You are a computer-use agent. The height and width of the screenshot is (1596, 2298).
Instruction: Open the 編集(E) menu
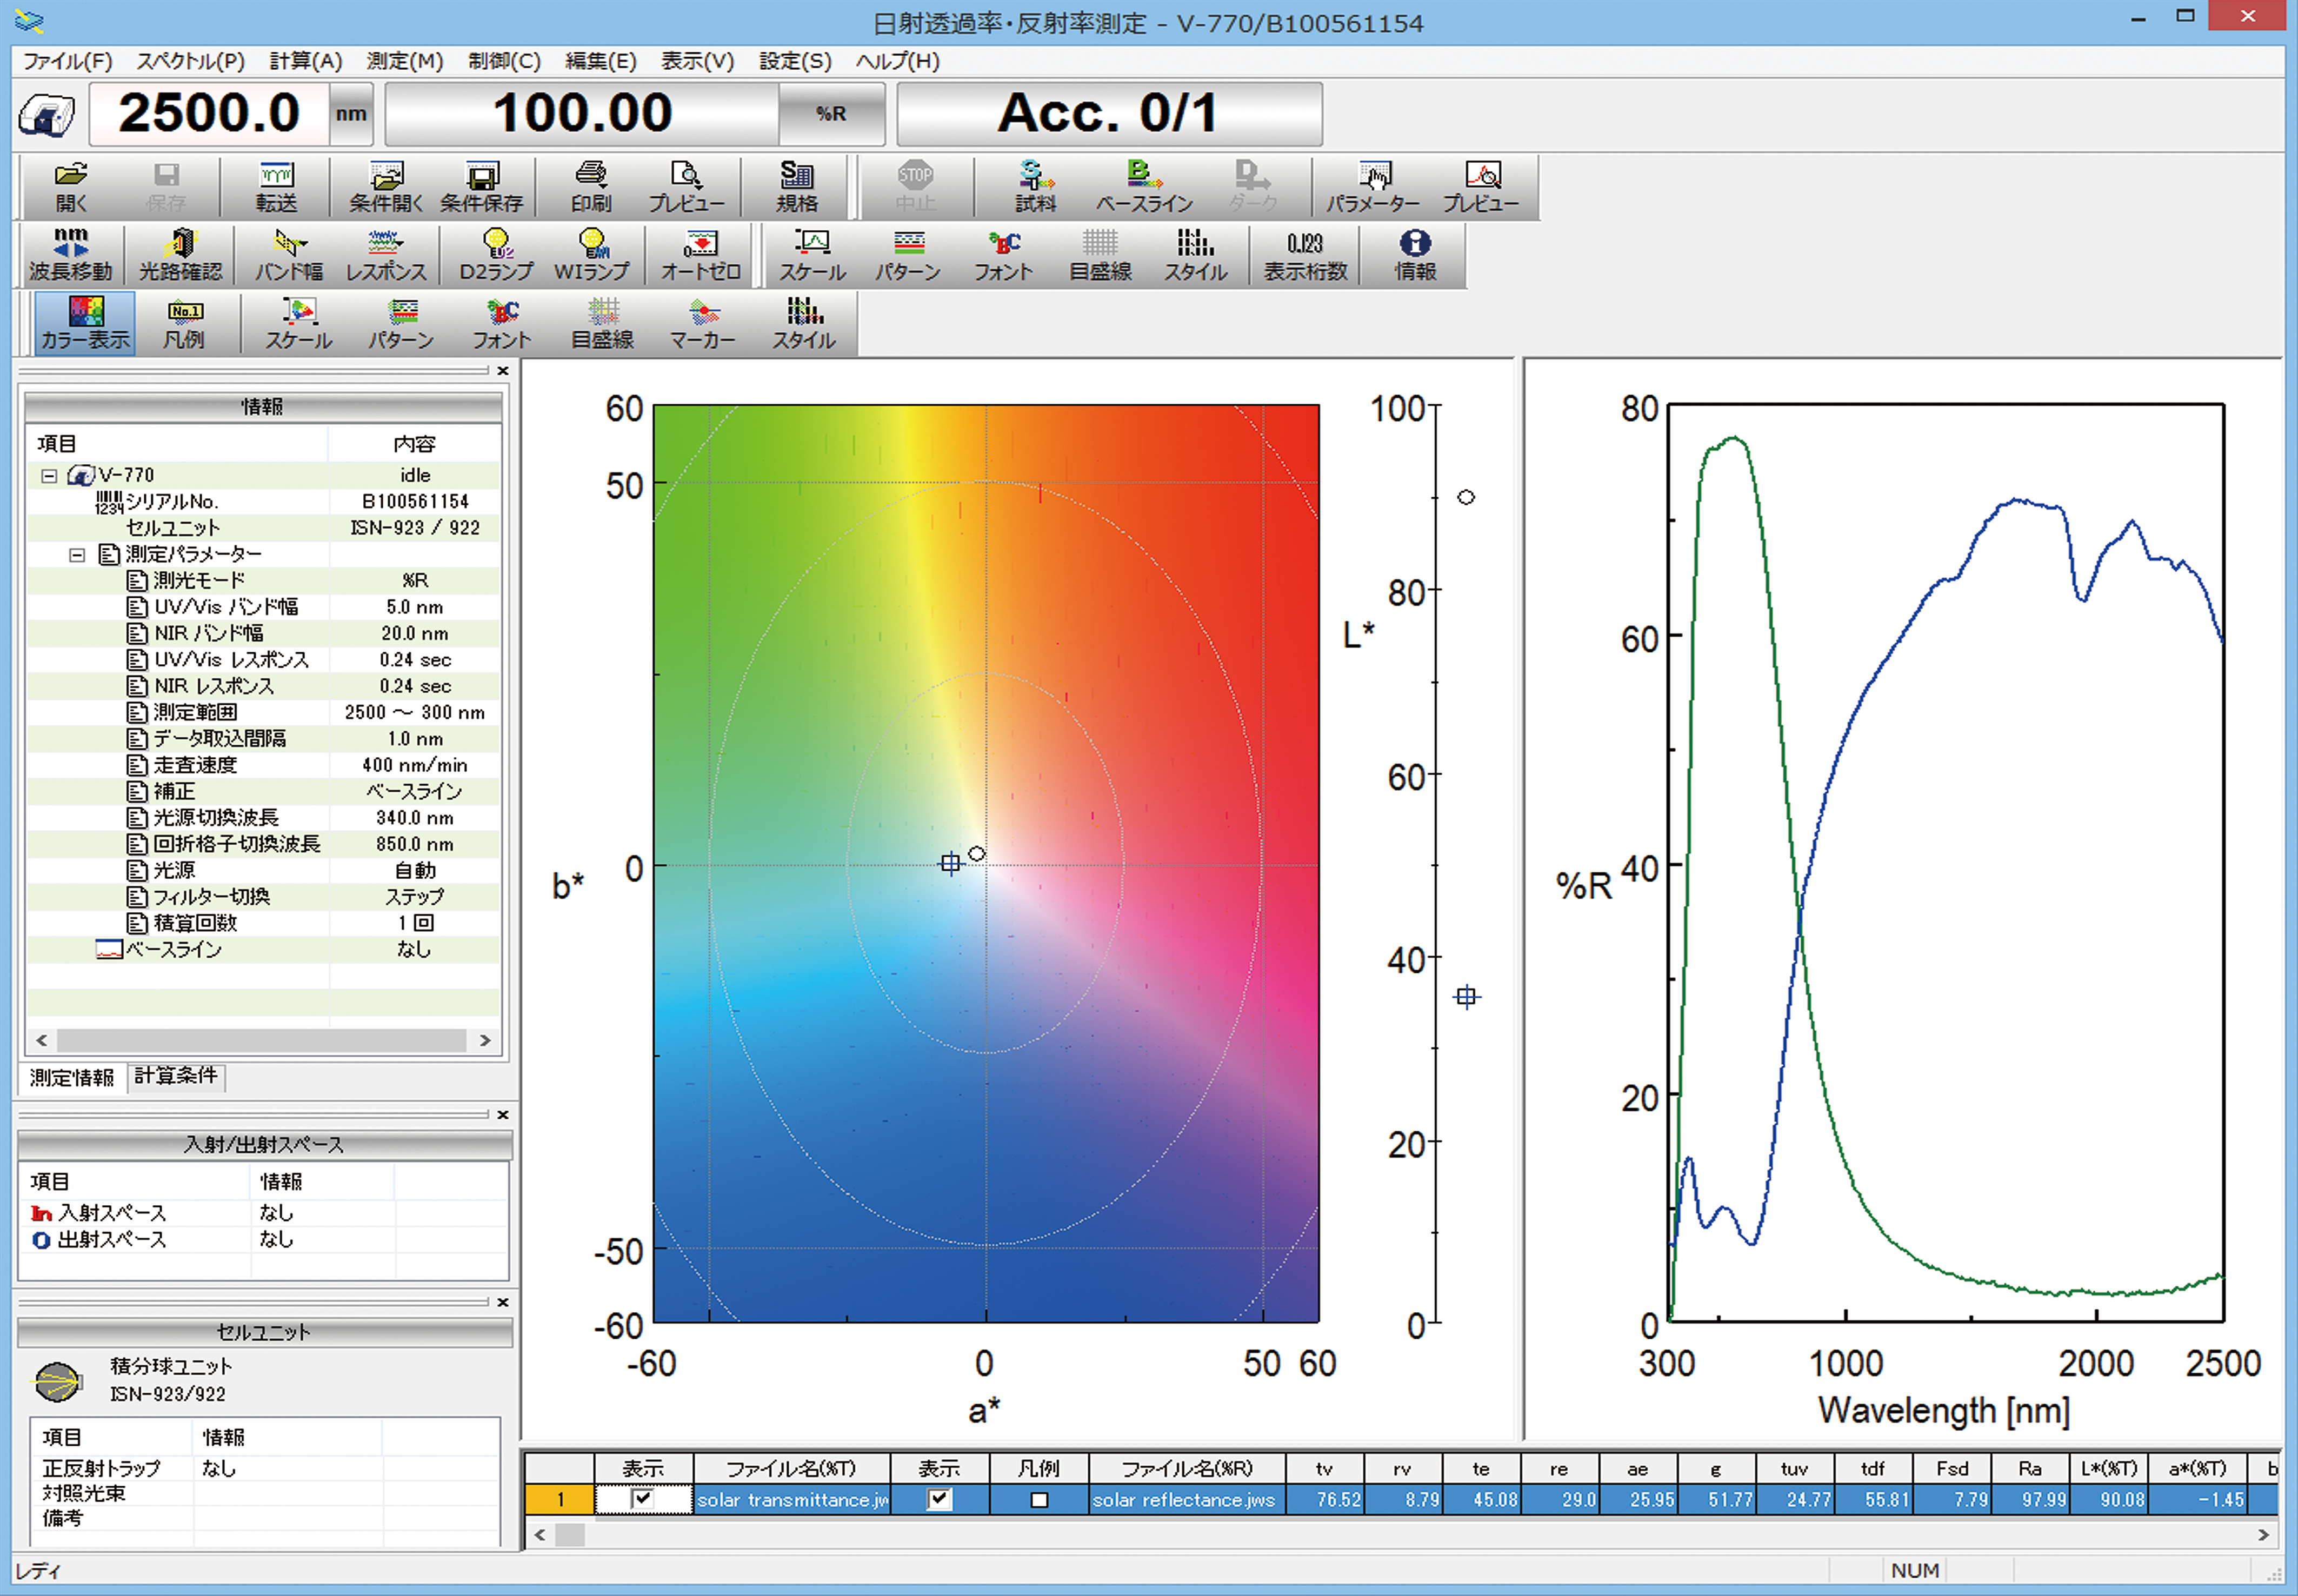pyautogui.click(x=600, y=61)
